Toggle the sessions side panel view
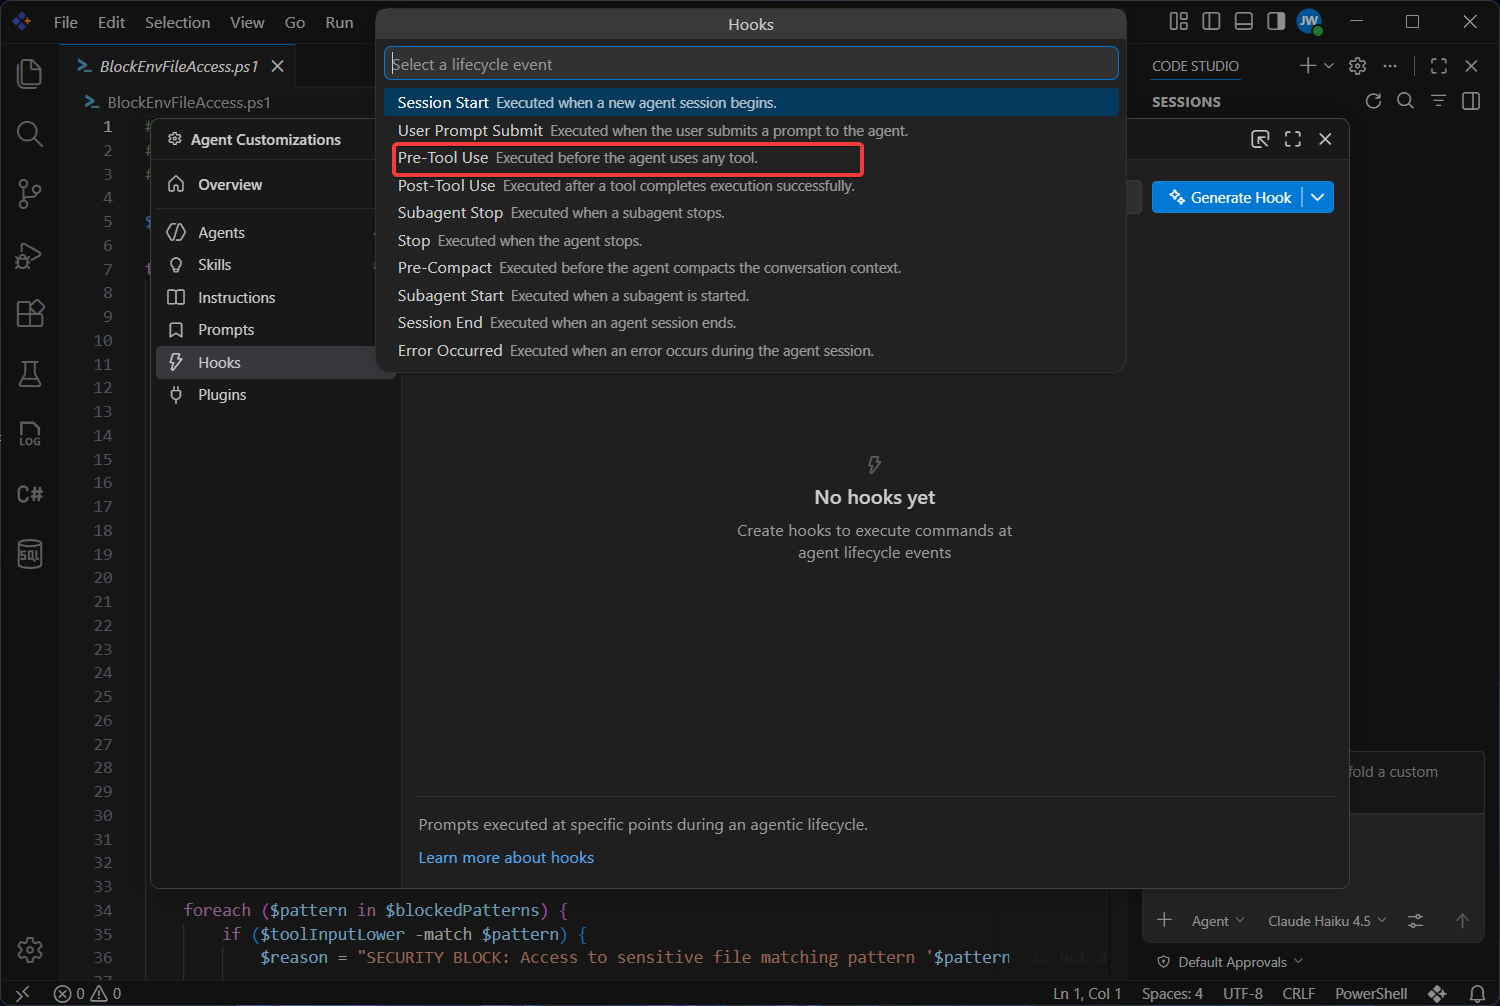 tap(1471, 101)
